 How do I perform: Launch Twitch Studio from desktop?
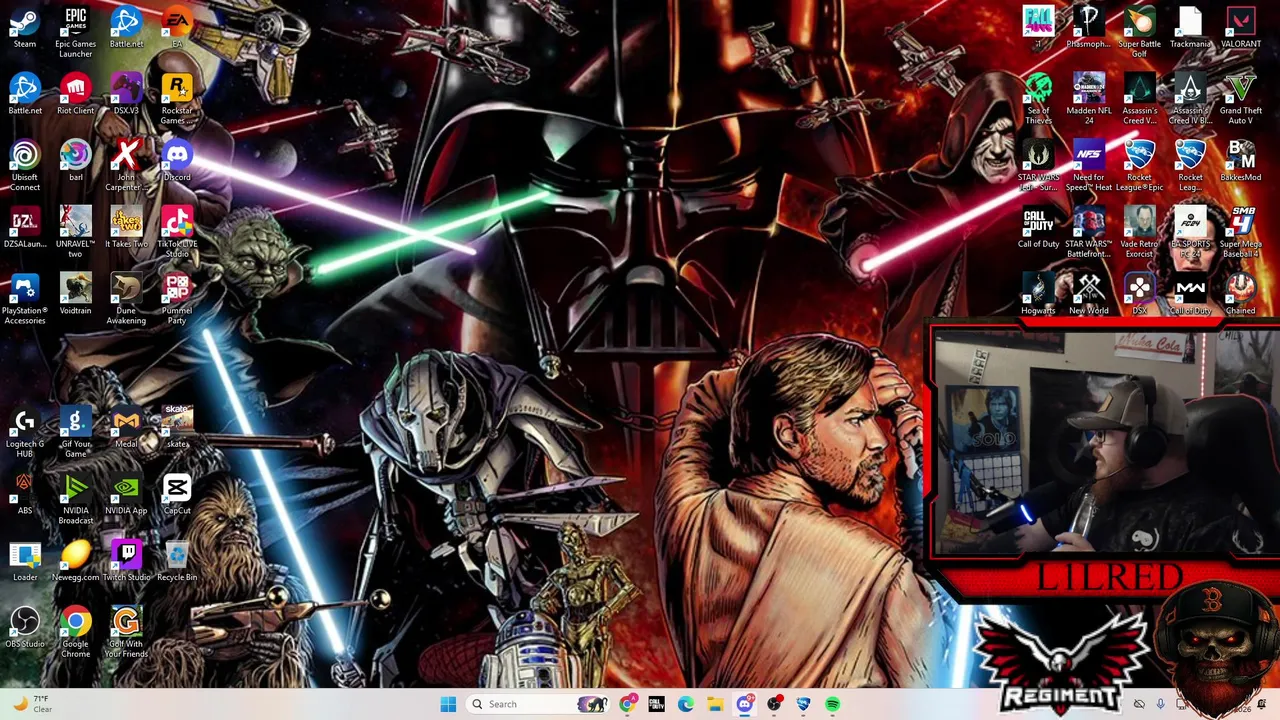tap(126, 562)
